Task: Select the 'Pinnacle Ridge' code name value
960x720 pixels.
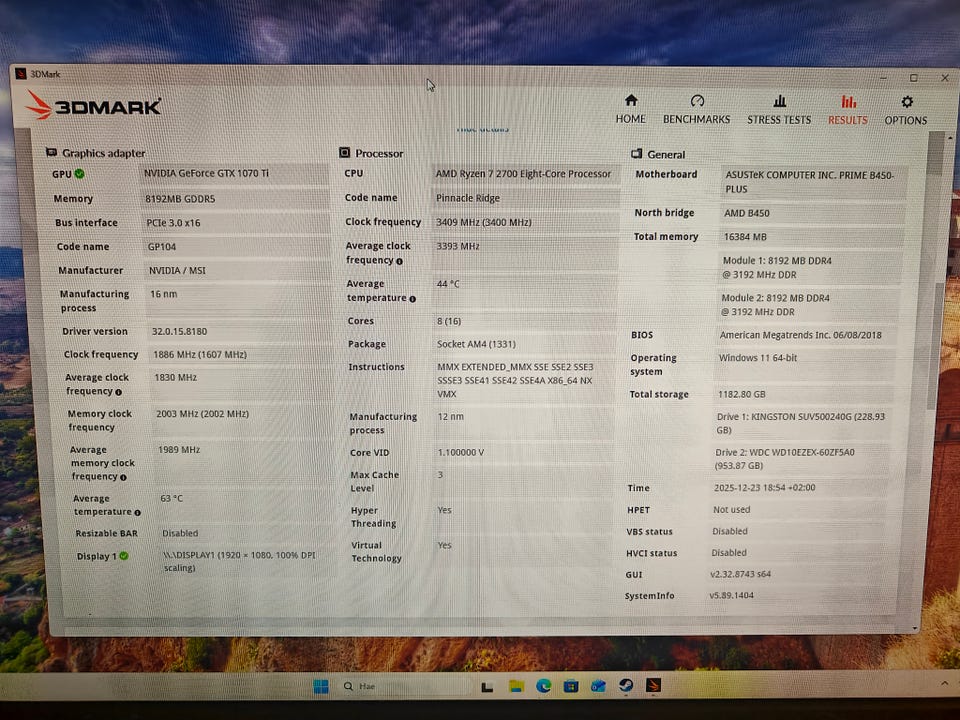Action: (x=468, y=198)
